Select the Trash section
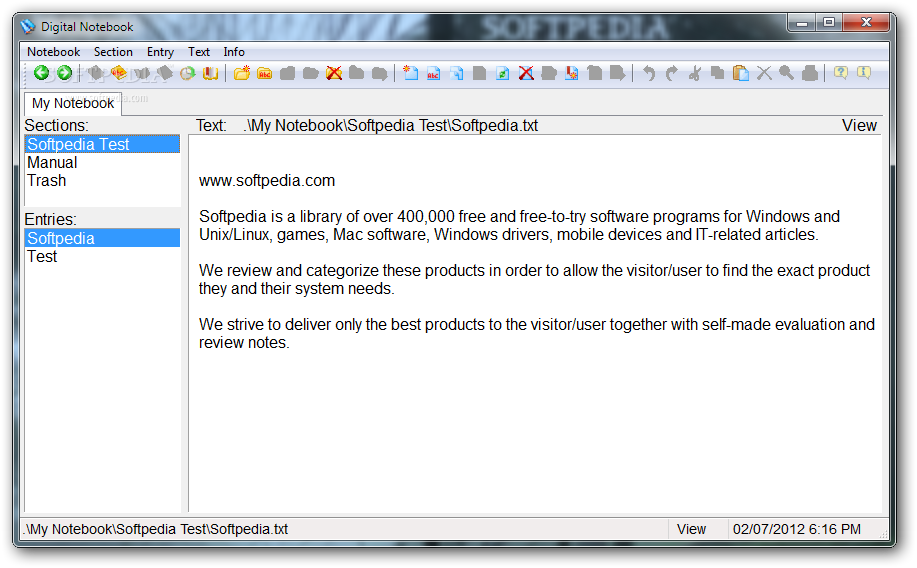The height and width of the screenshot is (568, 917). pos(102,180)
